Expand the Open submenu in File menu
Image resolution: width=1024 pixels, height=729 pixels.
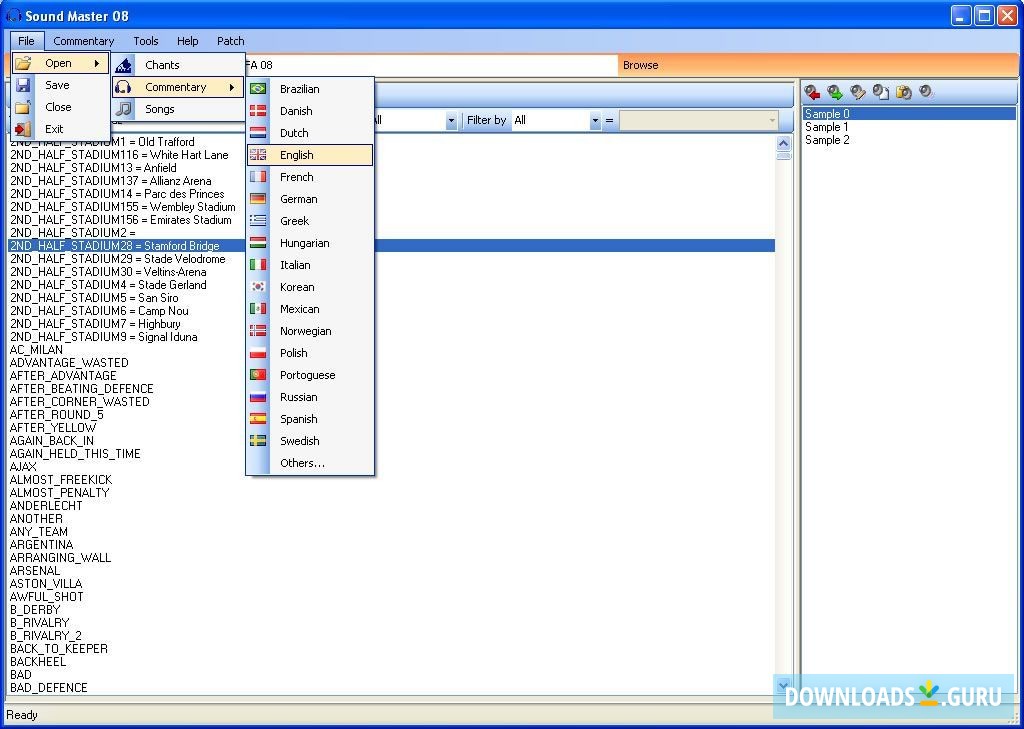pos(60,63)
